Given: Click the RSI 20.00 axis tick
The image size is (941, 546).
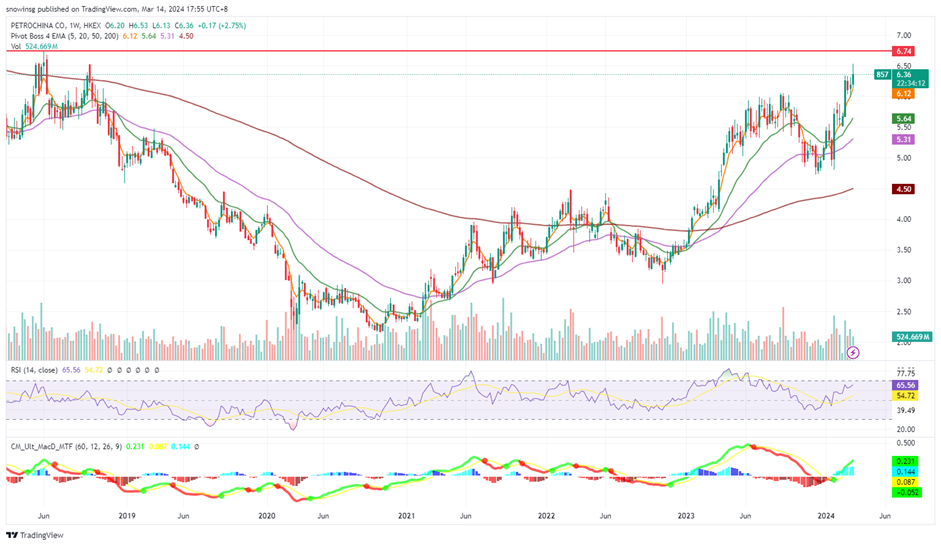Looking at the screenshot, I should (x=906, y=430).
